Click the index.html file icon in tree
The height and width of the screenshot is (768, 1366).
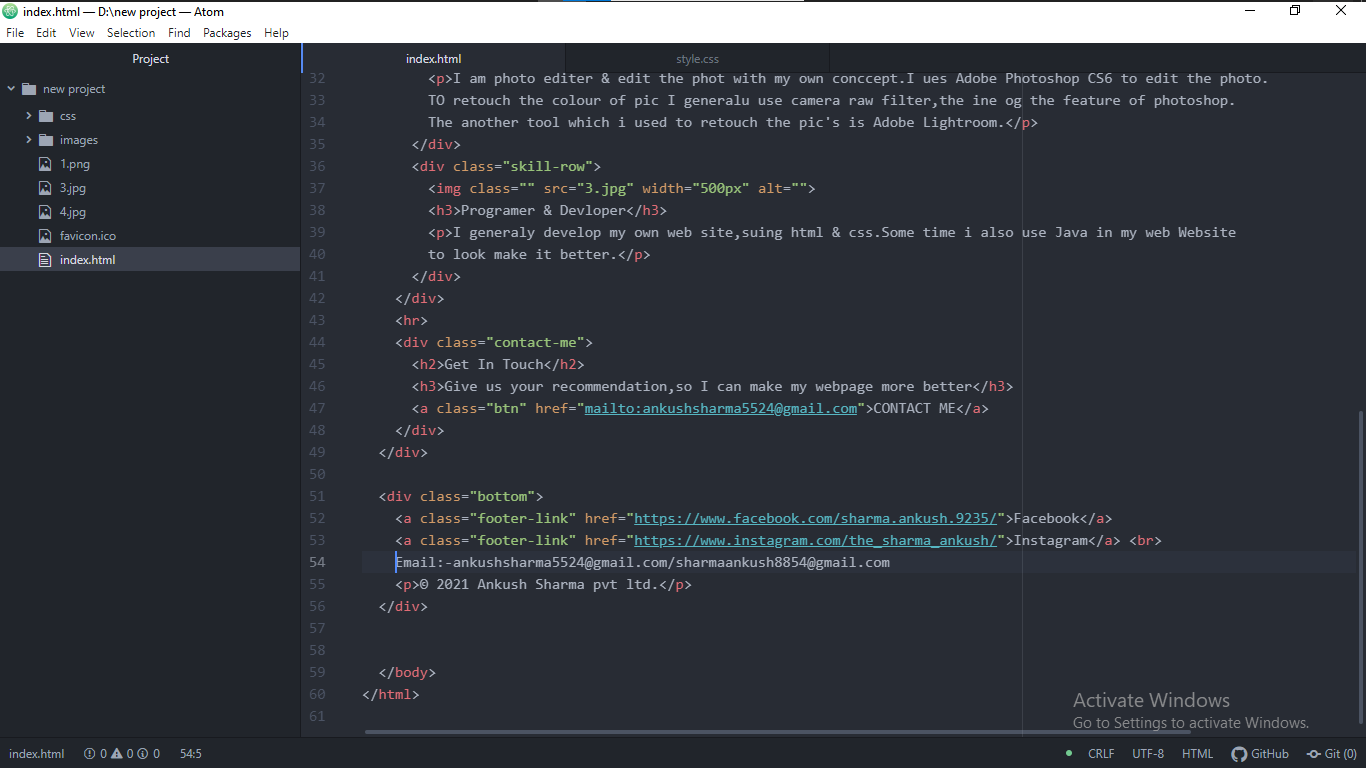45,260
